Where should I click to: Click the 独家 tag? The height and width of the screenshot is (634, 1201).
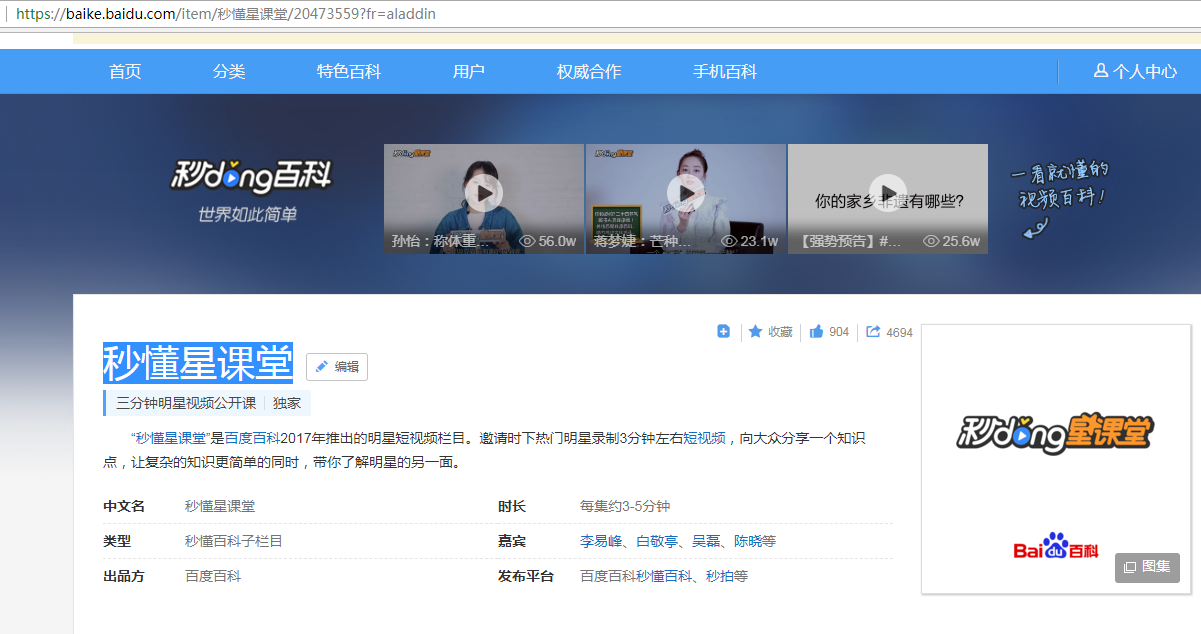click(287, 403)
